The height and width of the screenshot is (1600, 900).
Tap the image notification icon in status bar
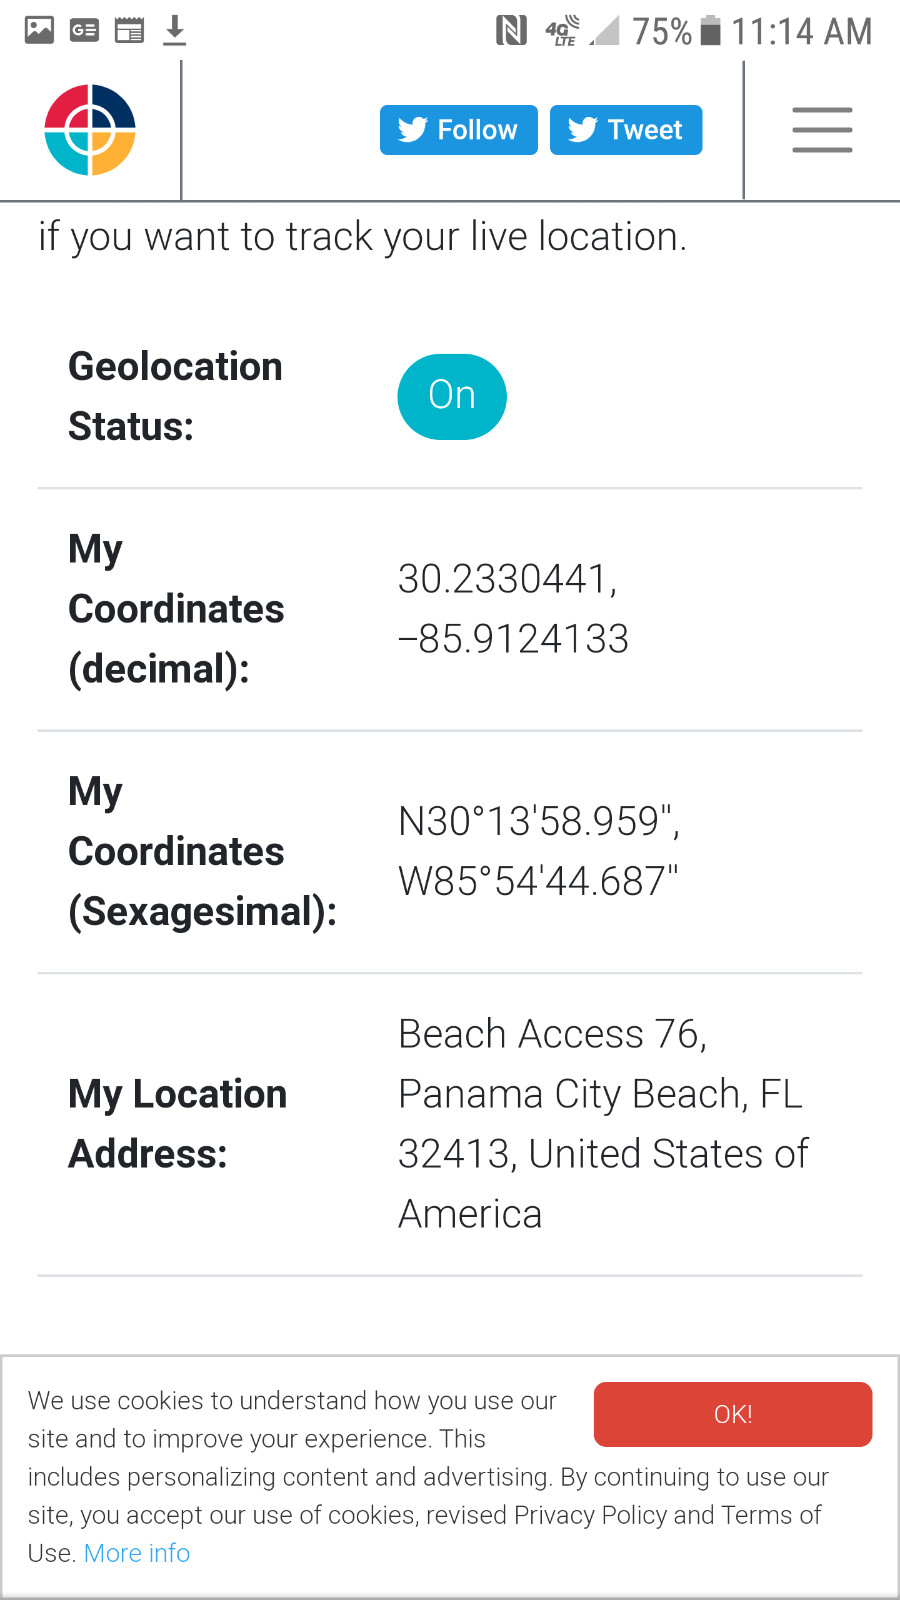(40, 30)
